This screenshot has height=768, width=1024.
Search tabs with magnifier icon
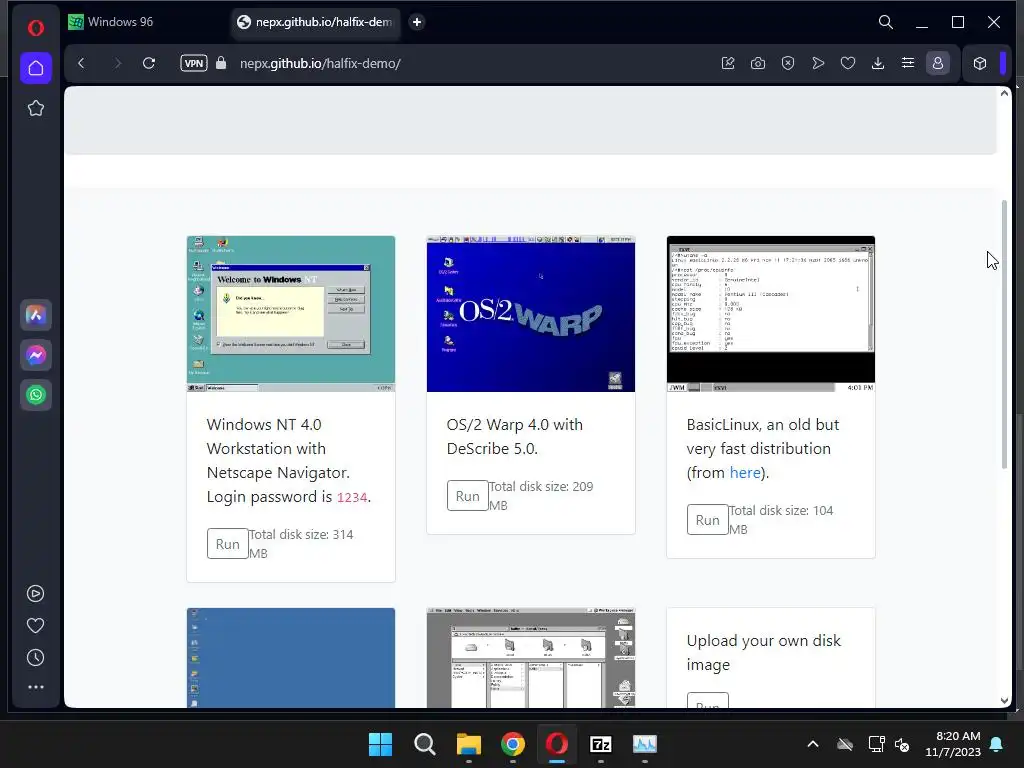(886, 22)
